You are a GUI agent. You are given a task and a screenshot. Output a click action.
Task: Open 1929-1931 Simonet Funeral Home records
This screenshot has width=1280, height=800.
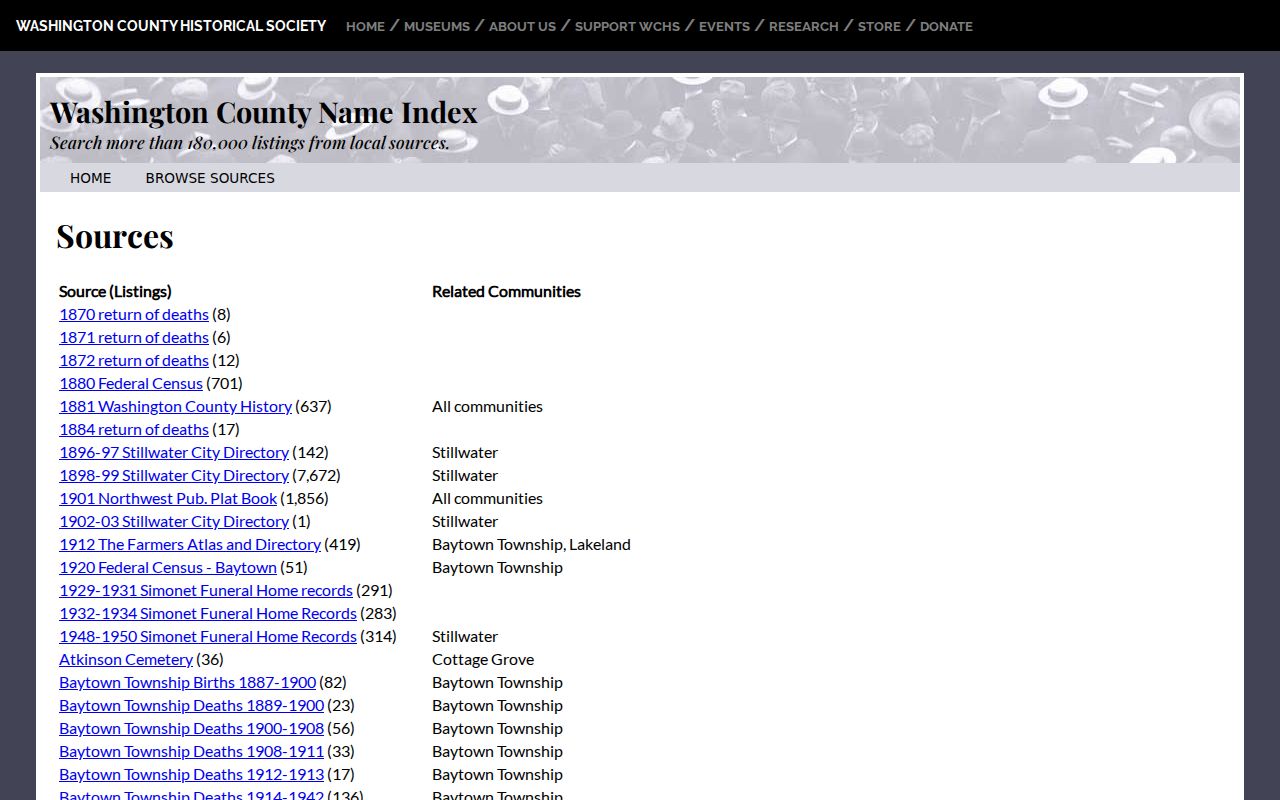[x=206, y=590]
